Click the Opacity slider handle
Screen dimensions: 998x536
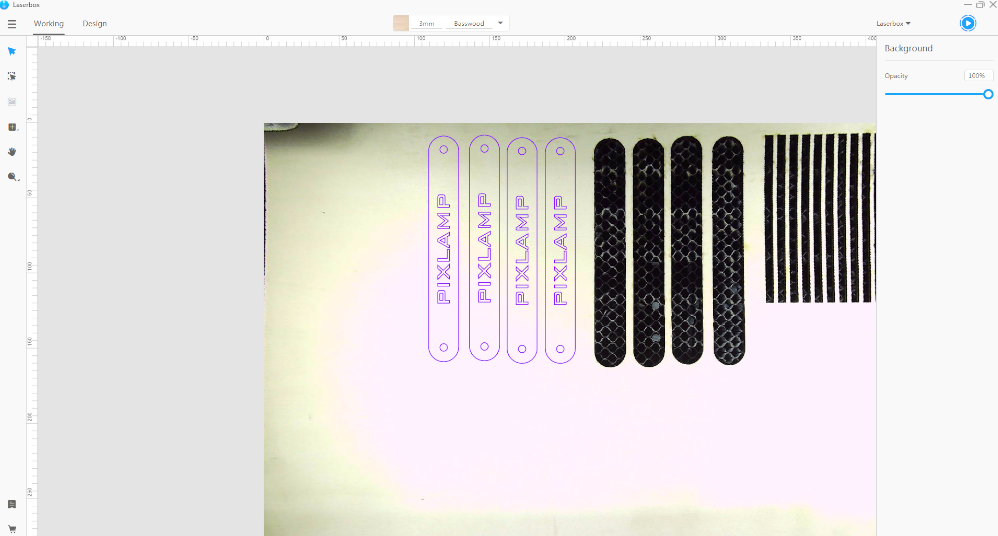(988, 94)
